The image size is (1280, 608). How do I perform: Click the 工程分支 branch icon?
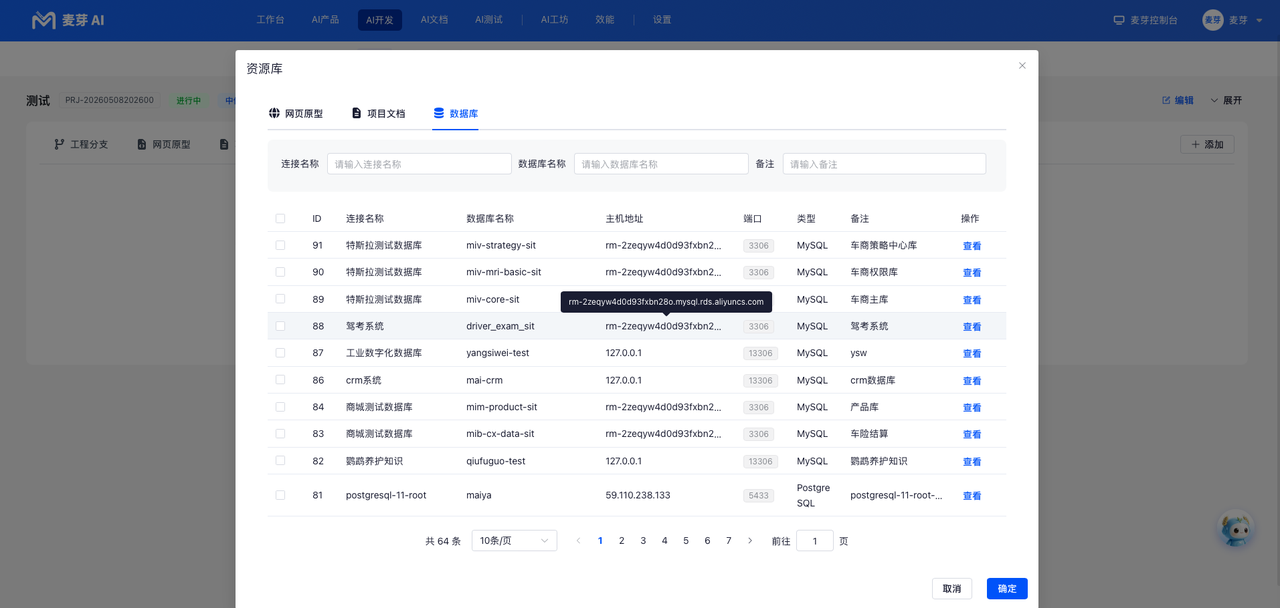59,144
